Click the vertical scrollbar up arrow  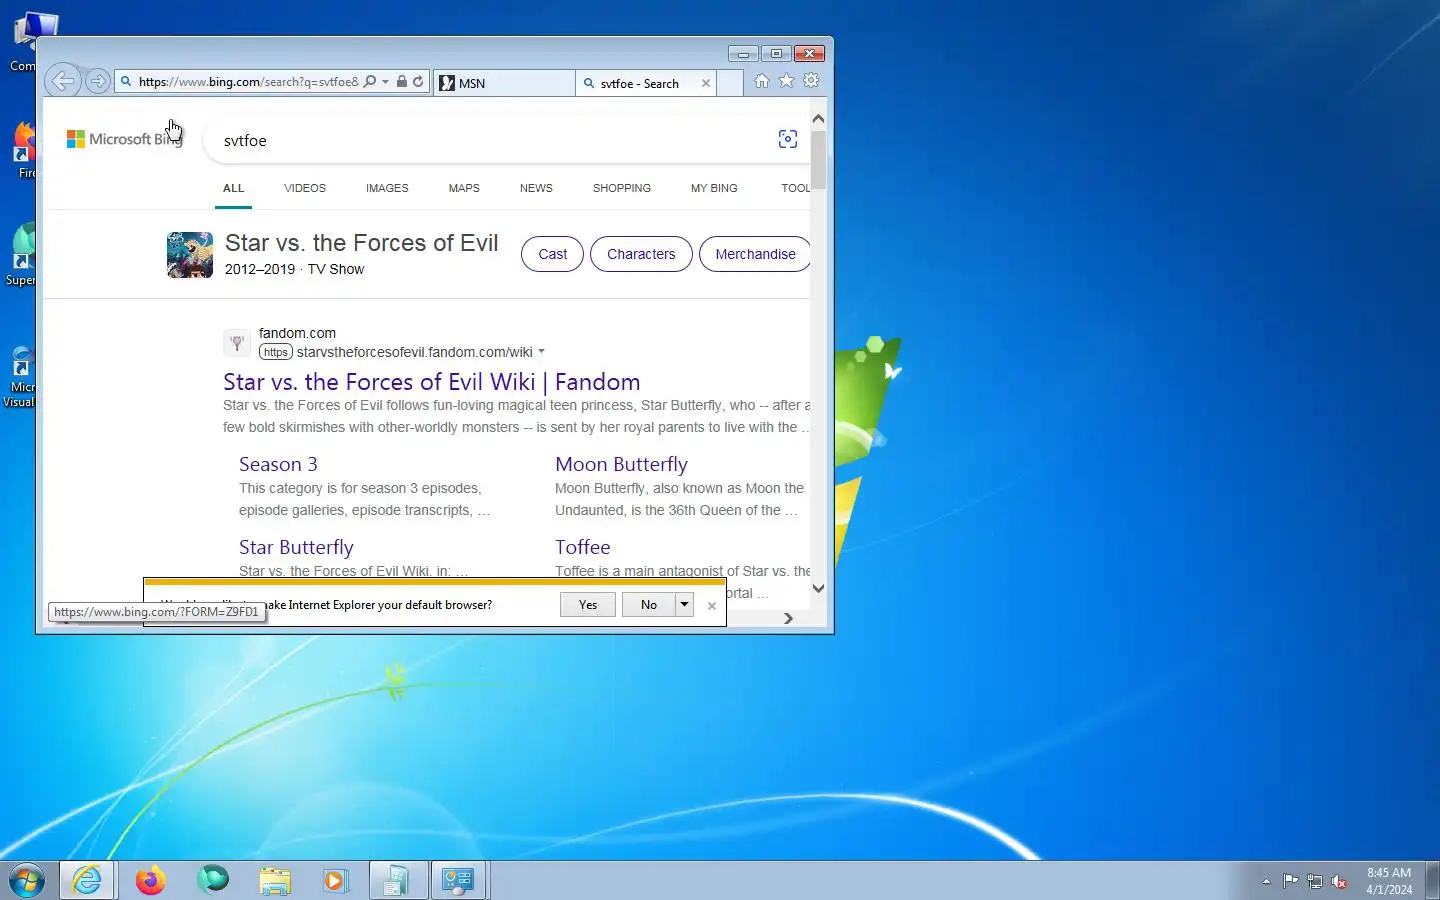coord(818,118)
